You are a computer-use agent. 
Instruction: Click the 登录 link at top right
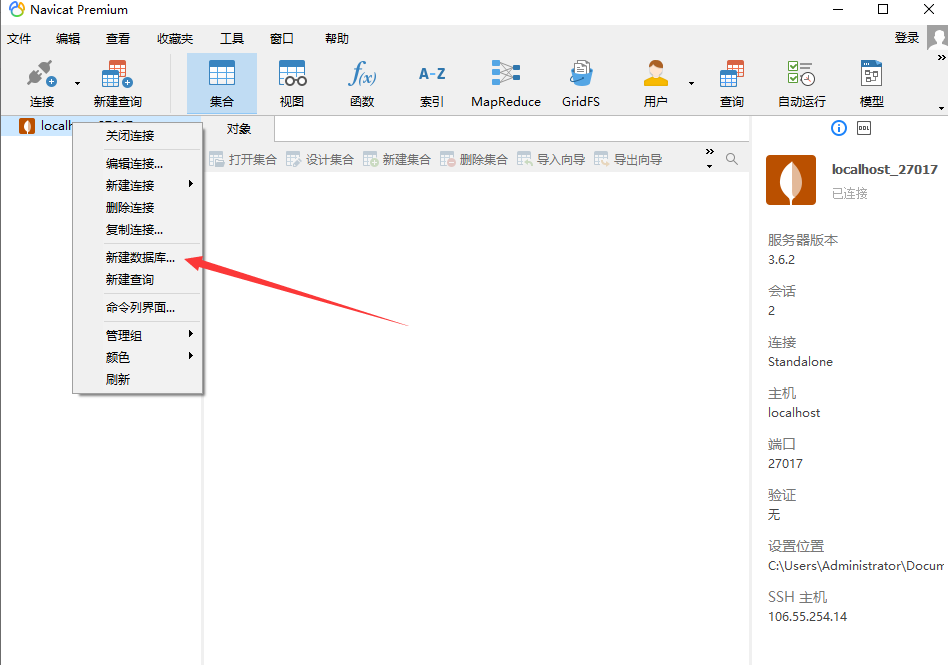906,38
